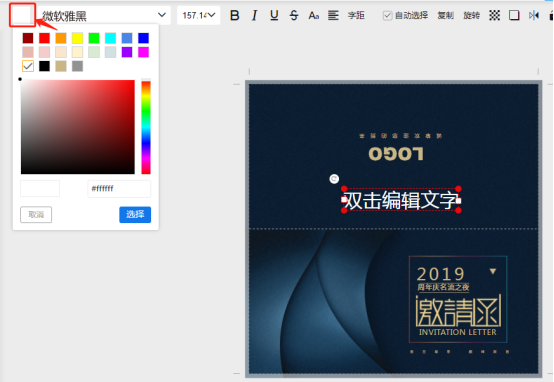Pick the orange color swatch
This screenshot has width=554, height=382.
click(x=61, y=38)
